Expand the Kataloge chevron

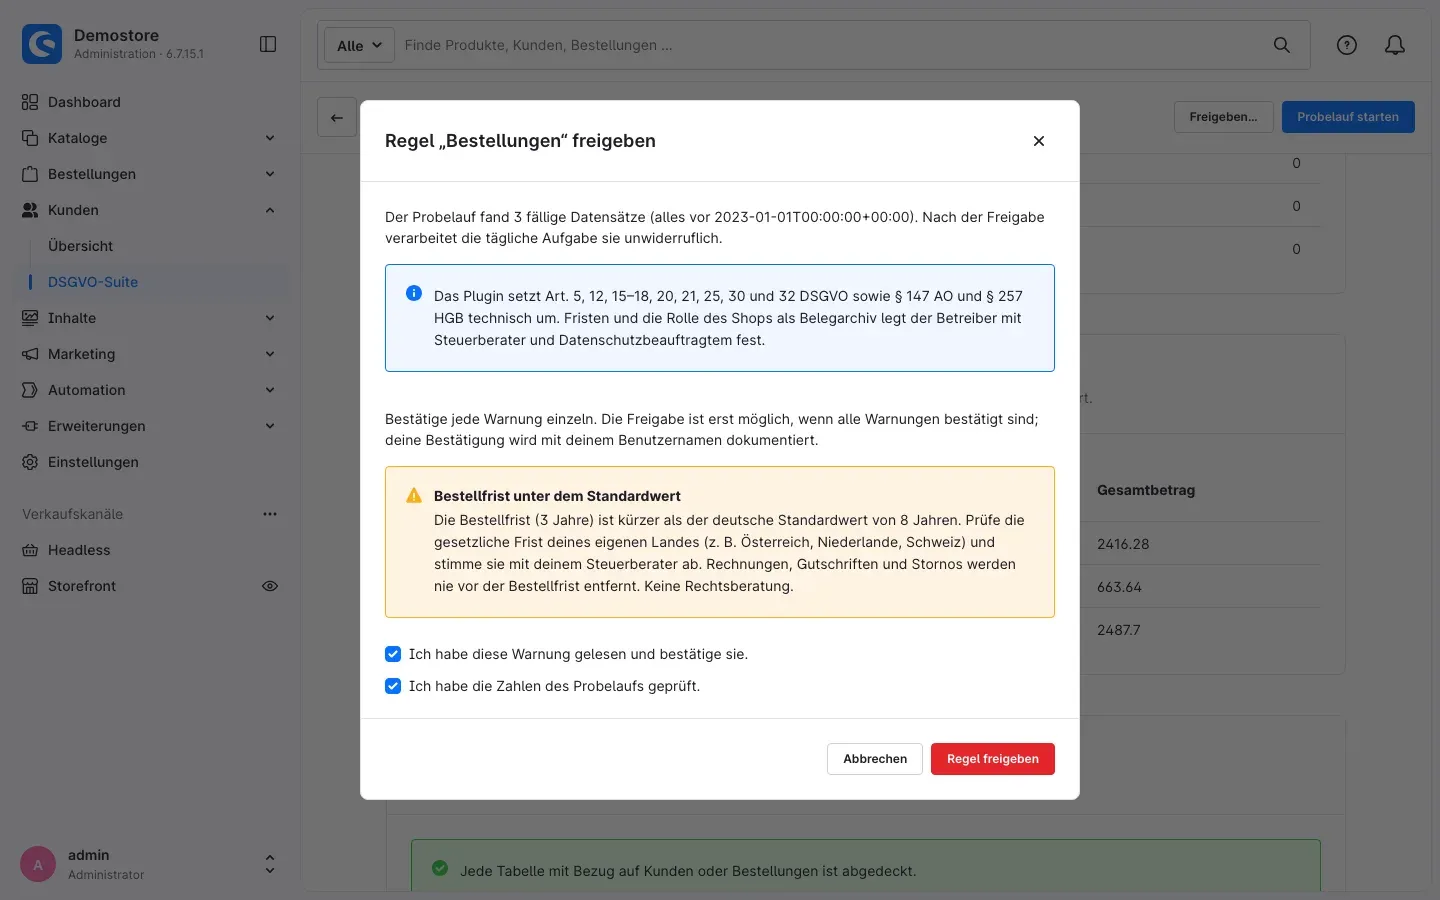[x=270, y=138]
